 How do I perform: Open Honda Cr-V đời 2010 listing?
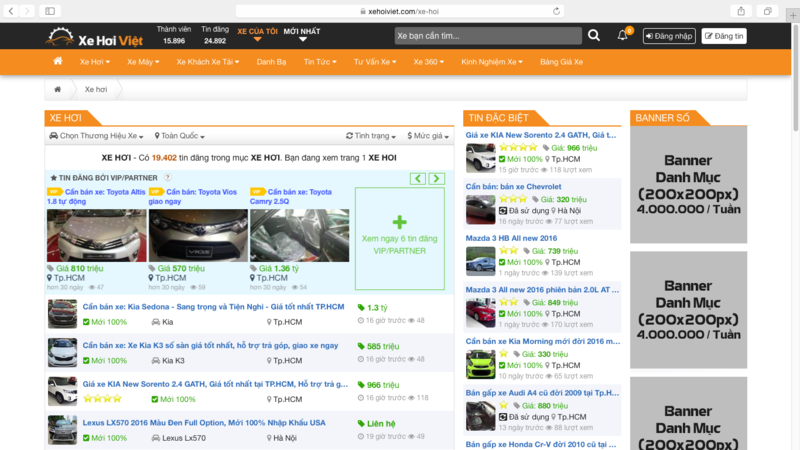click(541, 444)
